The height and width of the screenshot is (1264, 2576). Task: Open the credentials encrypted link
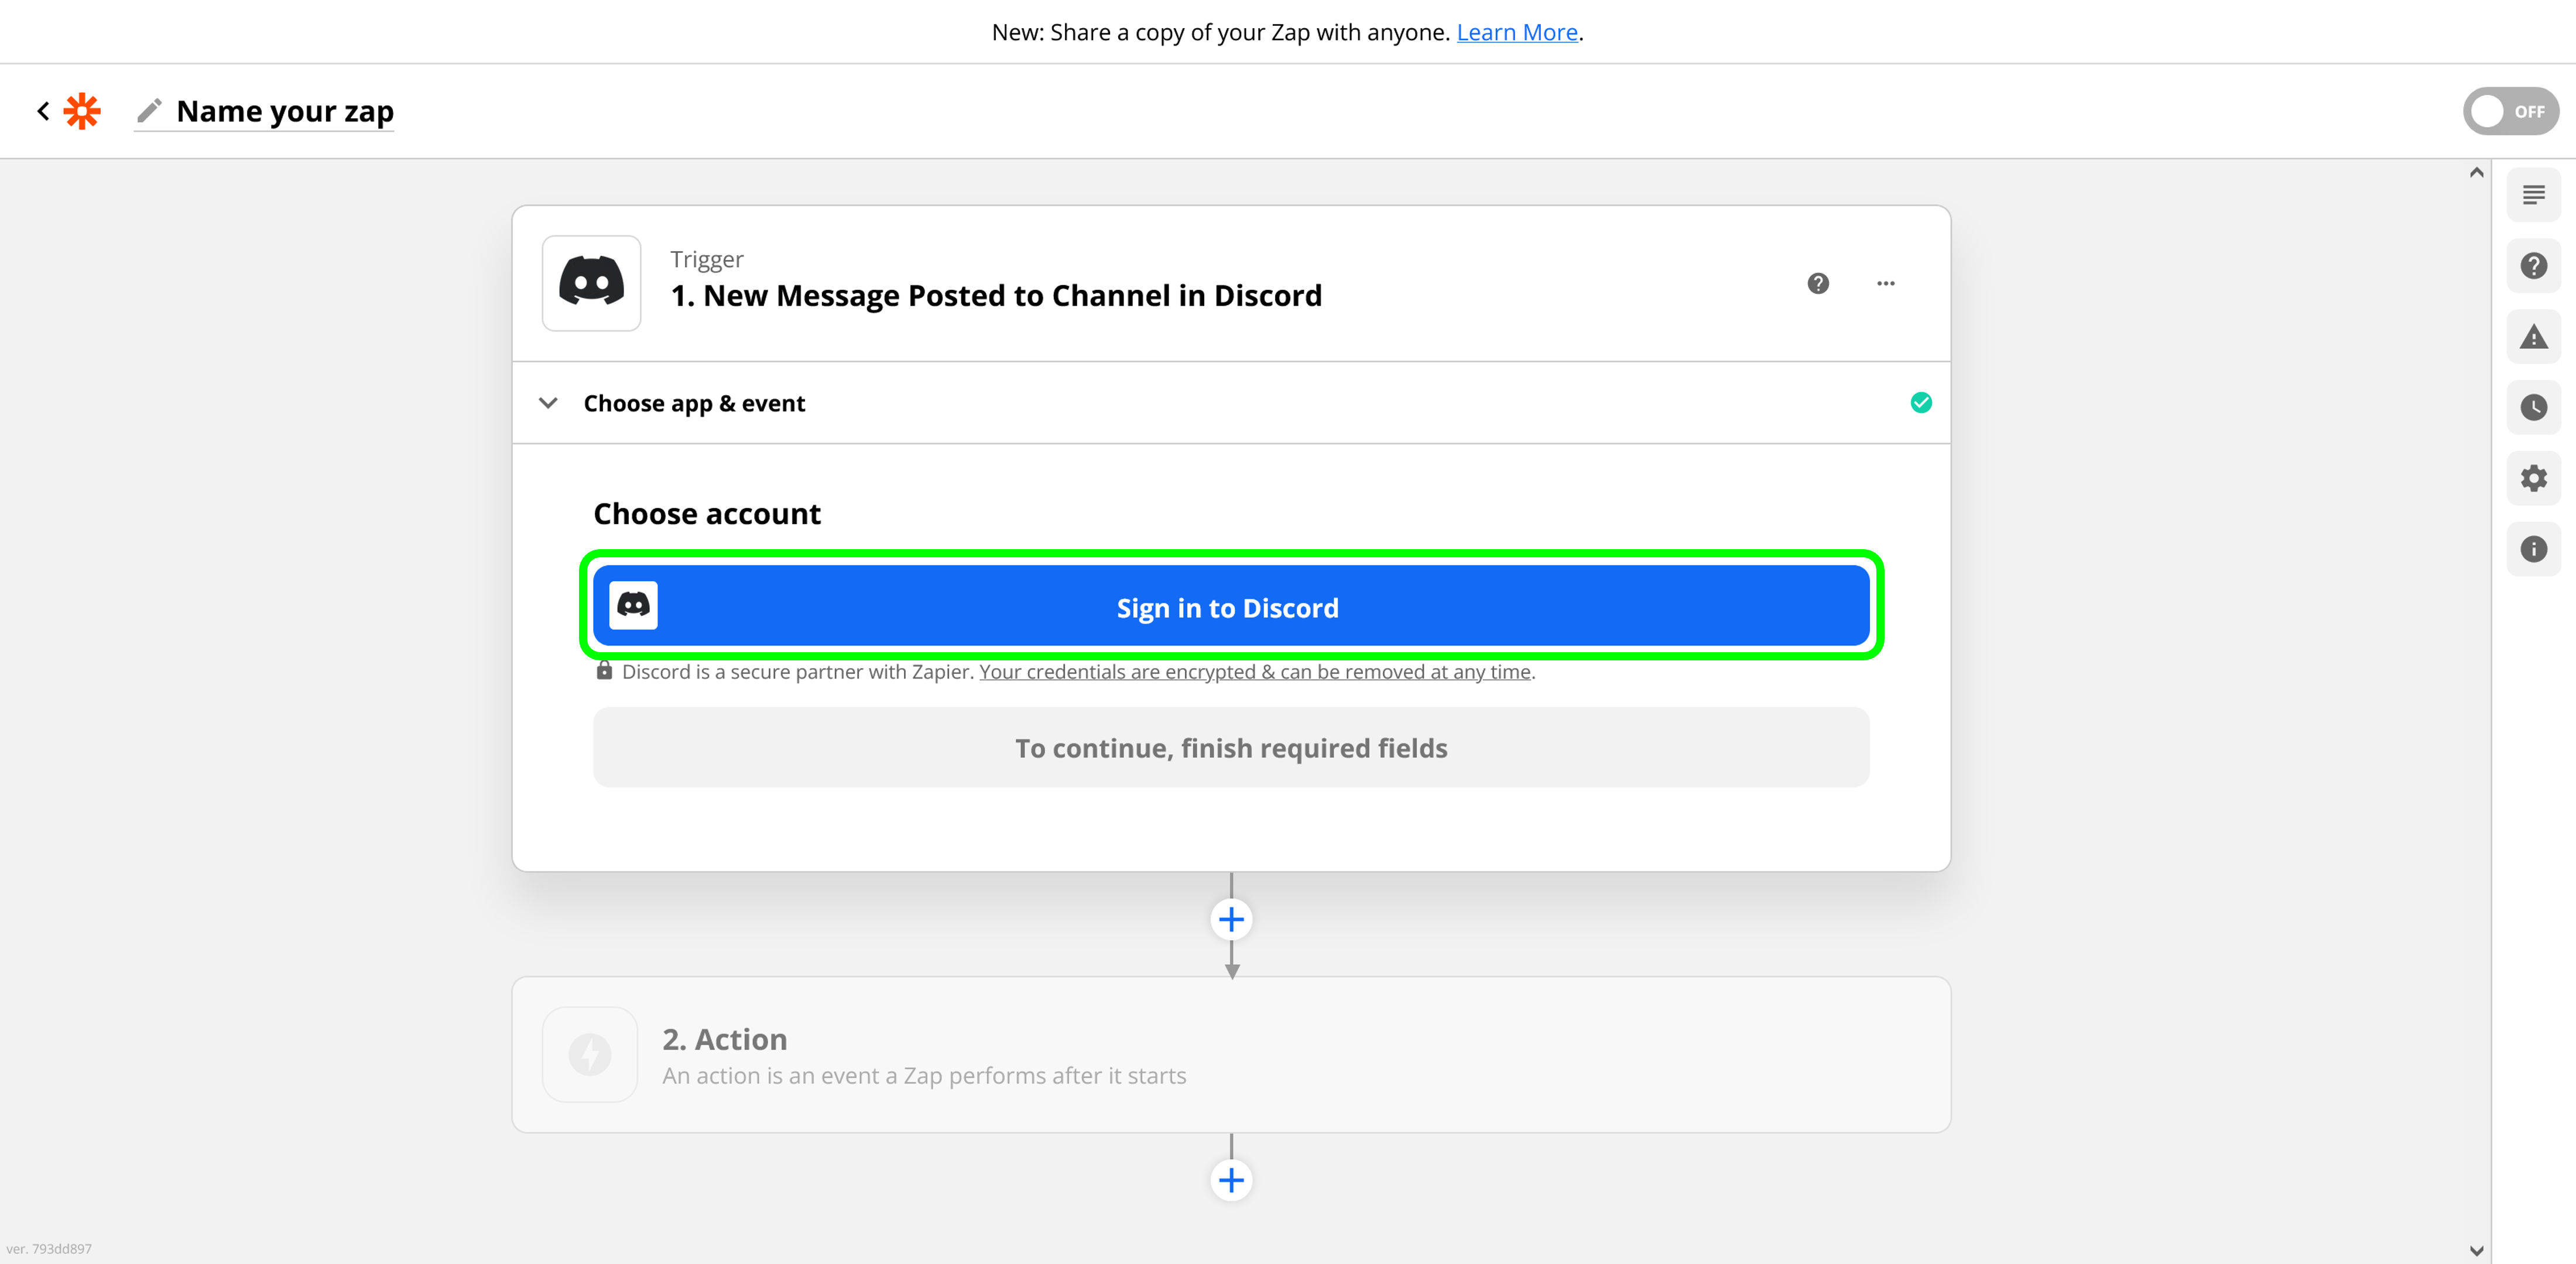coord(1254,672)
